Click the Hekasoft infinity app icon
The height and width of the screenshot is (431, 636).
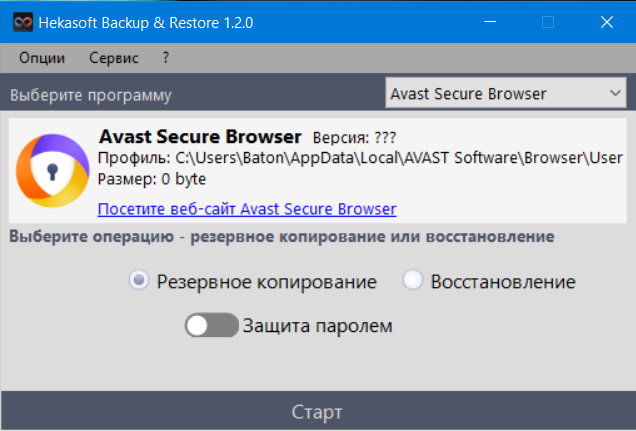(x=23, y=22)
